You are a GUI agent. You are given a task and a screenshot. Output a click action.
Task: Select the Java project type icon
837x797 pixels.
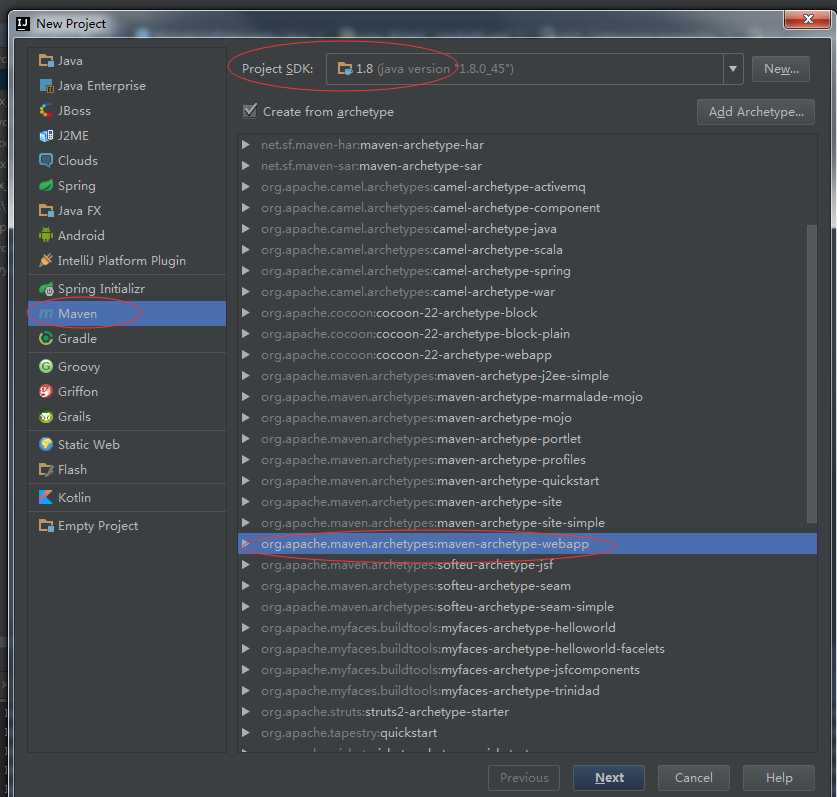[x=46, y=61]
